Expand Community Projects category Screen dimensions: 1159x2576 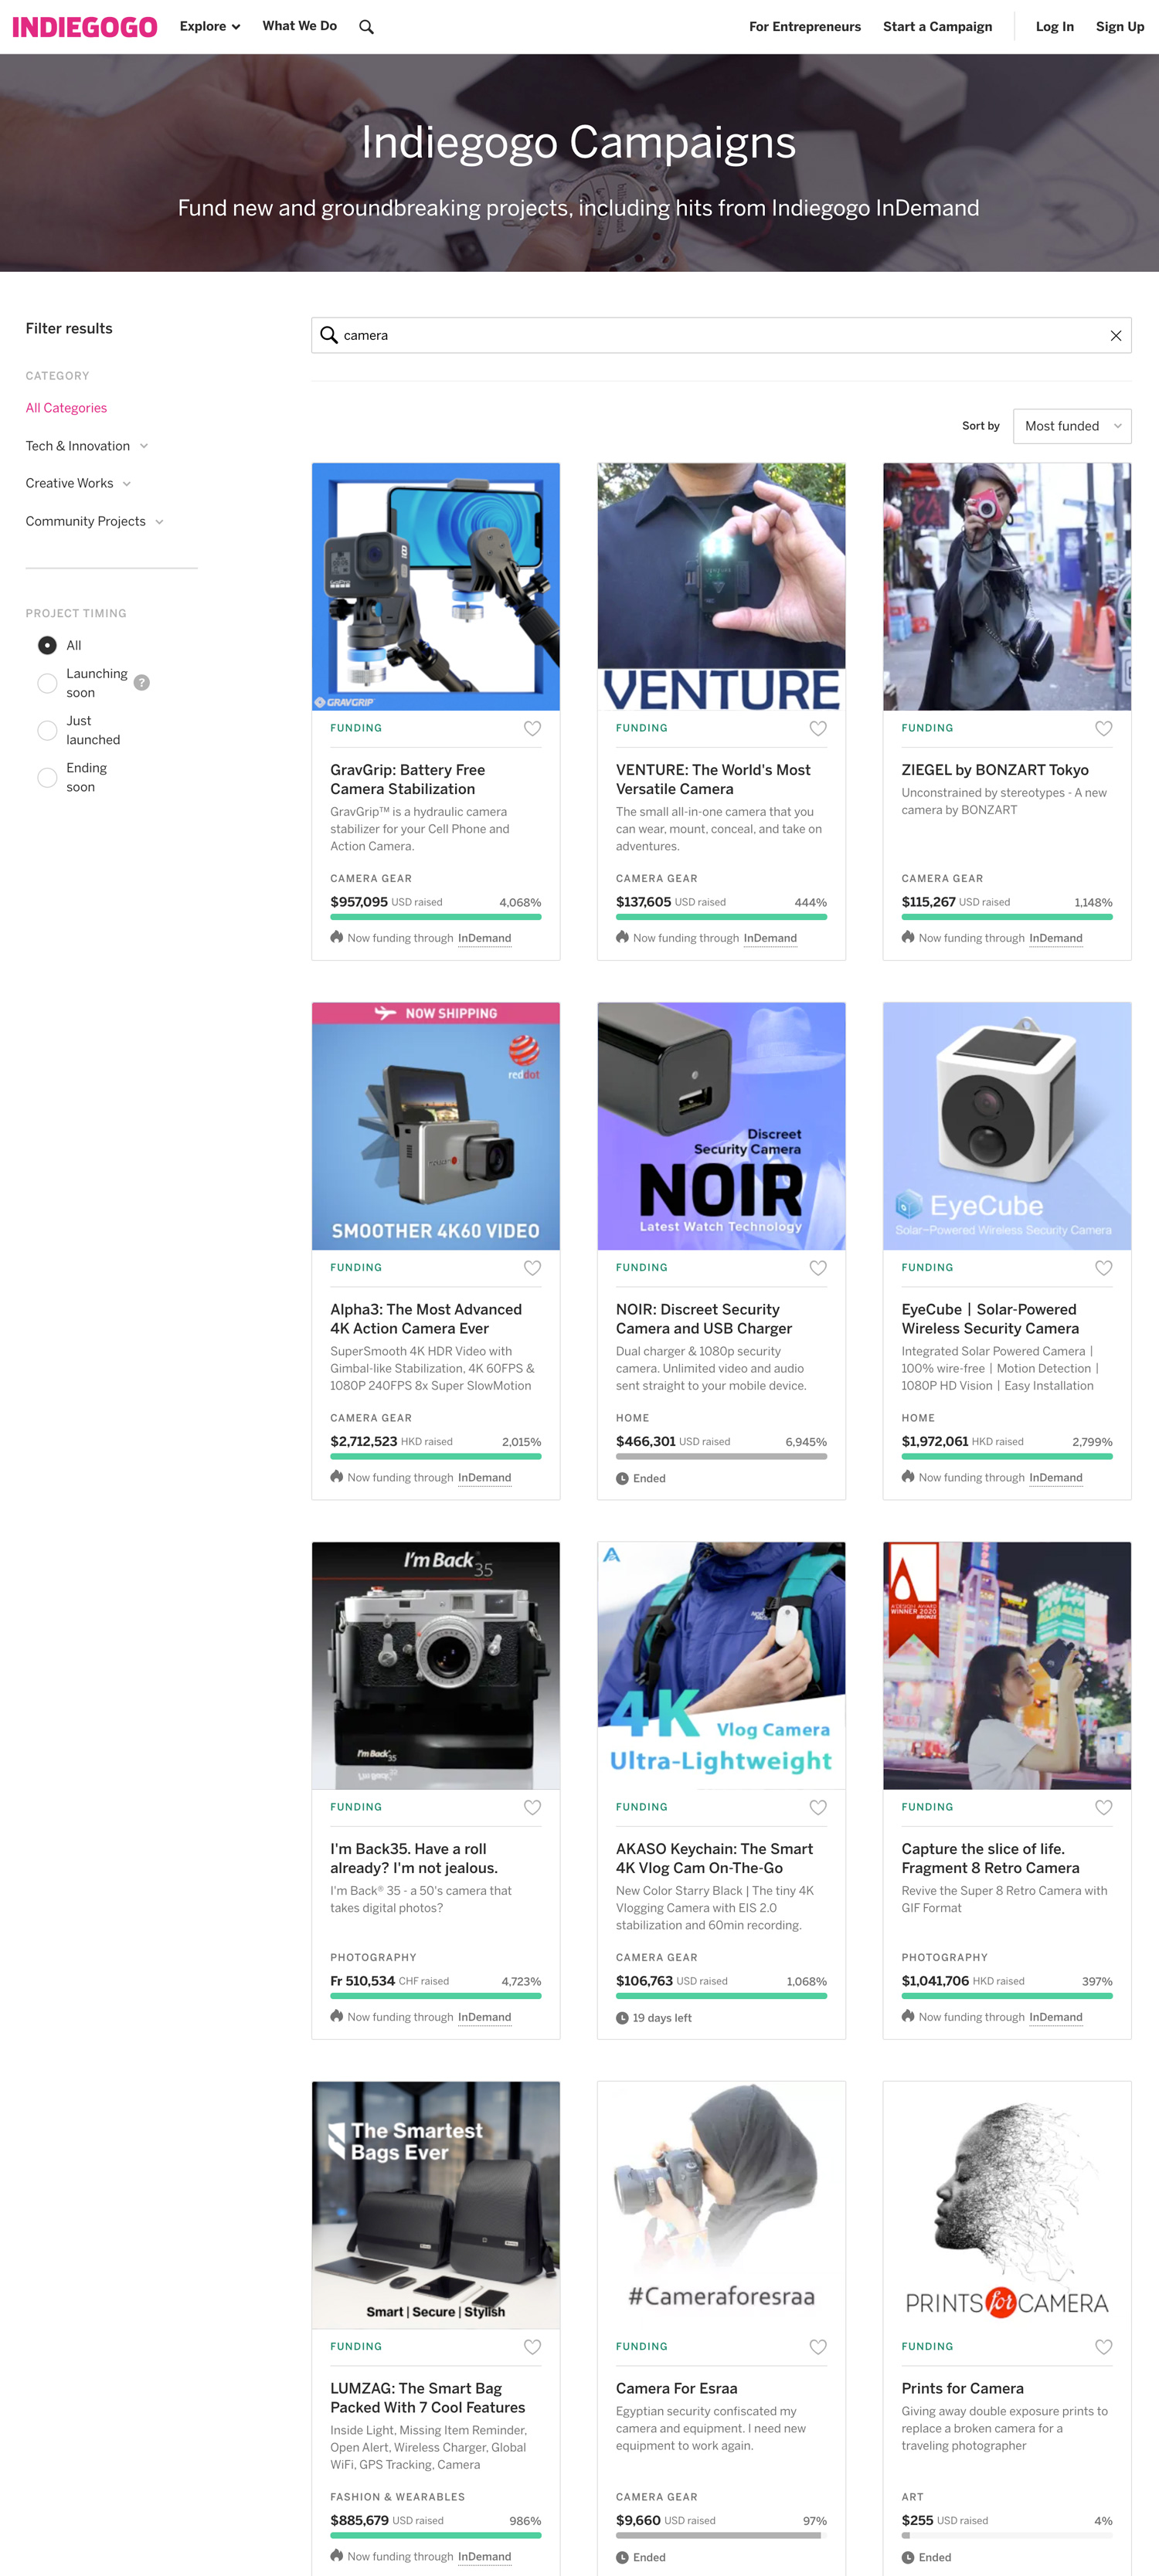(x=94, y=522)
